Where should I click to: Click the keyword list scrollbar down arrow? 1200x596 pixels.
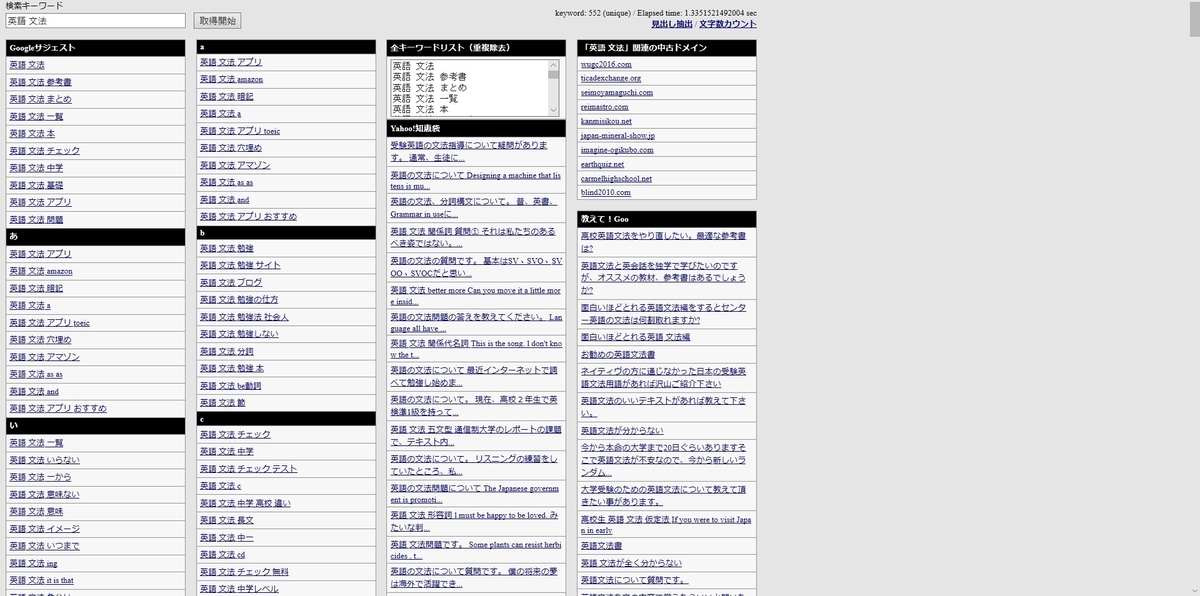coord(554,111)
